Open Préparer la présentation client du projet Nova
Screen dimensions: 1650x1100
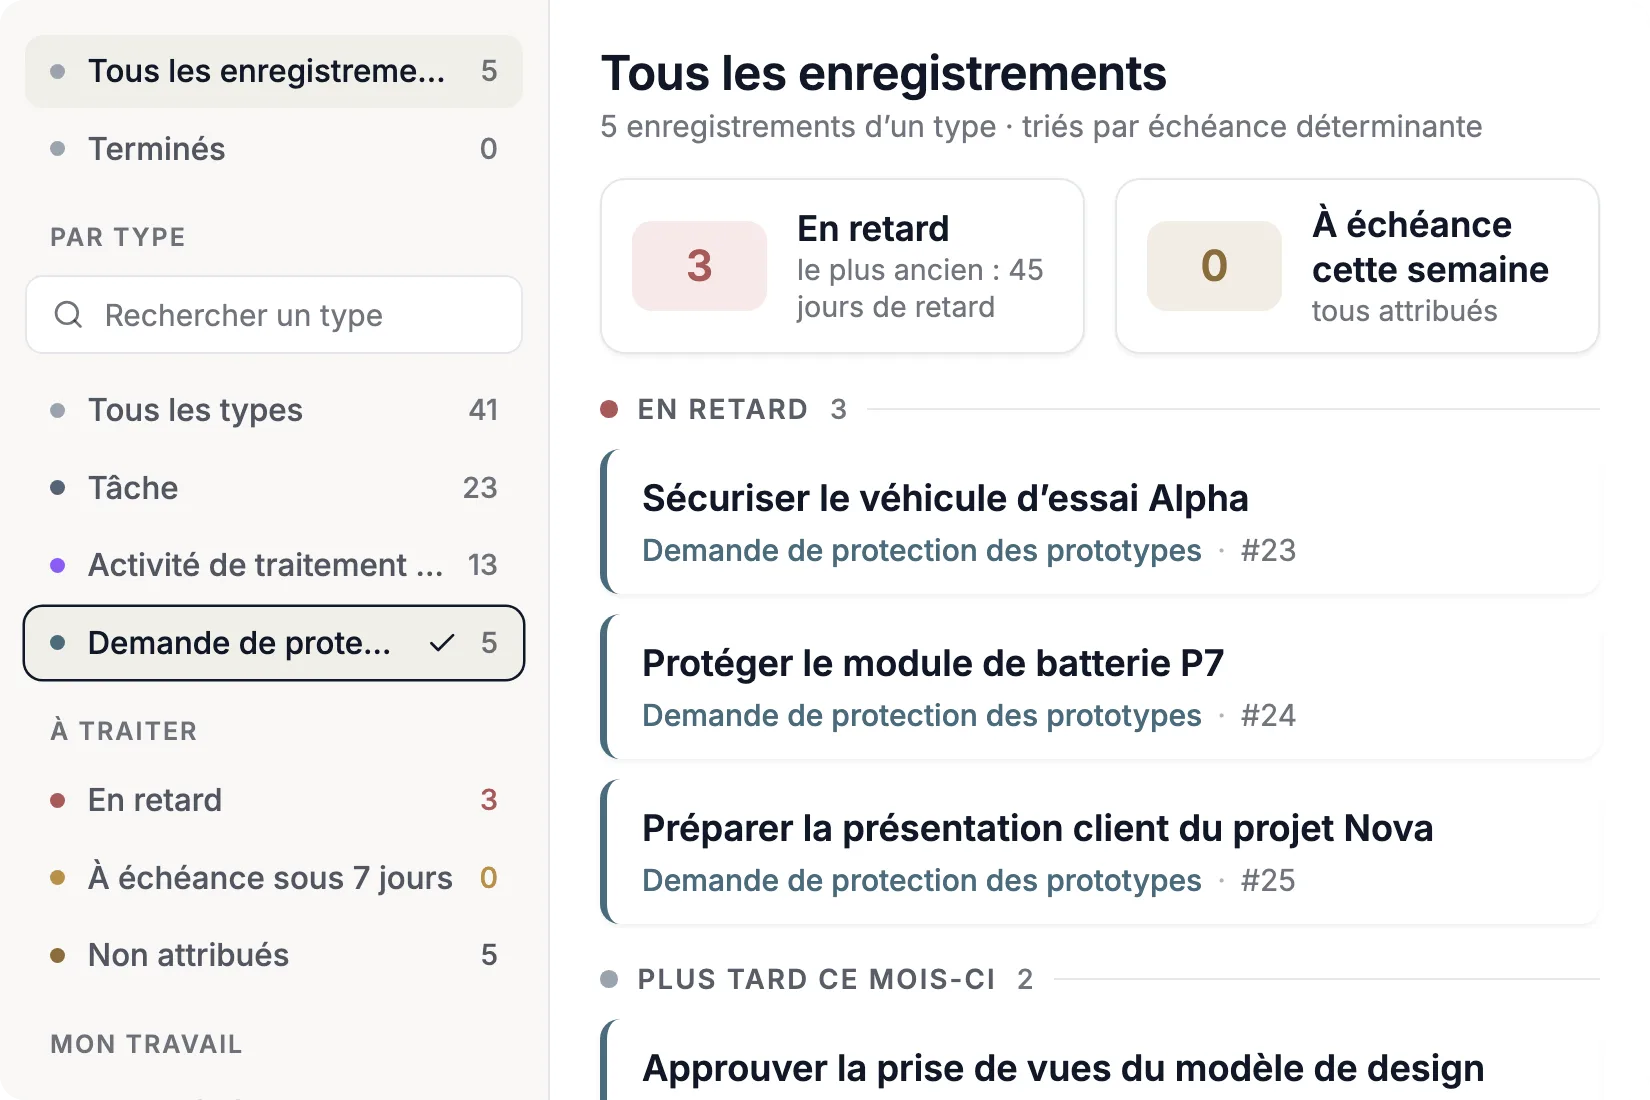coord(1101,852)
